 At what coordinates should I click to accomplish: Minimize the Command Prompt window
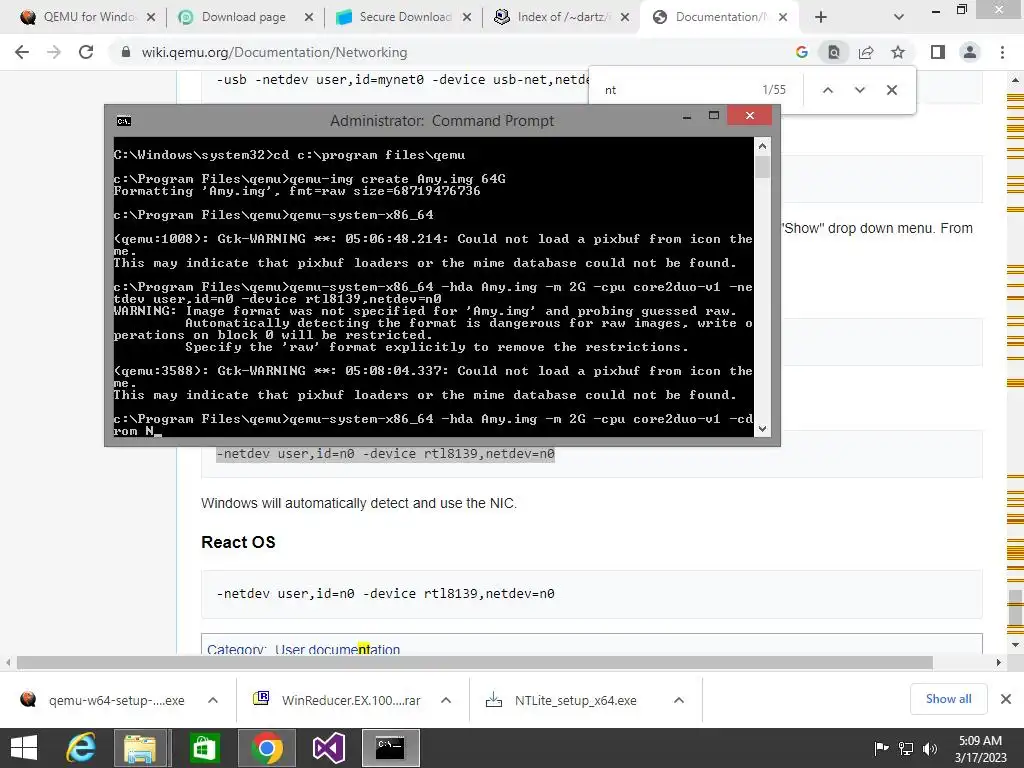coord(686,116)
